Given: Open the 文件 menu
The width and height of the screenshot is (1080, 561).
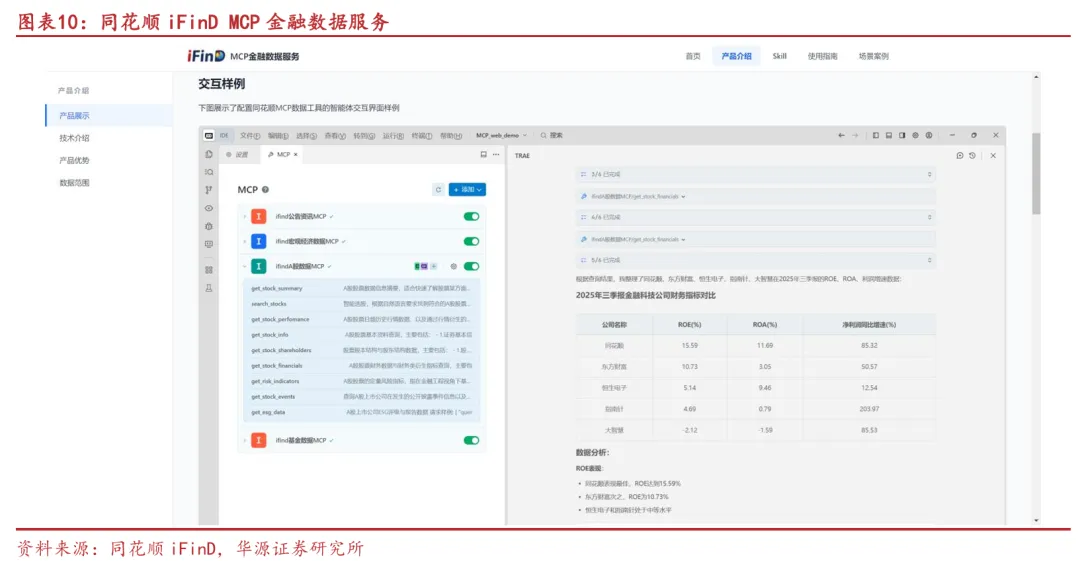Looking at the screenshot, I should [x=250, y=136].
